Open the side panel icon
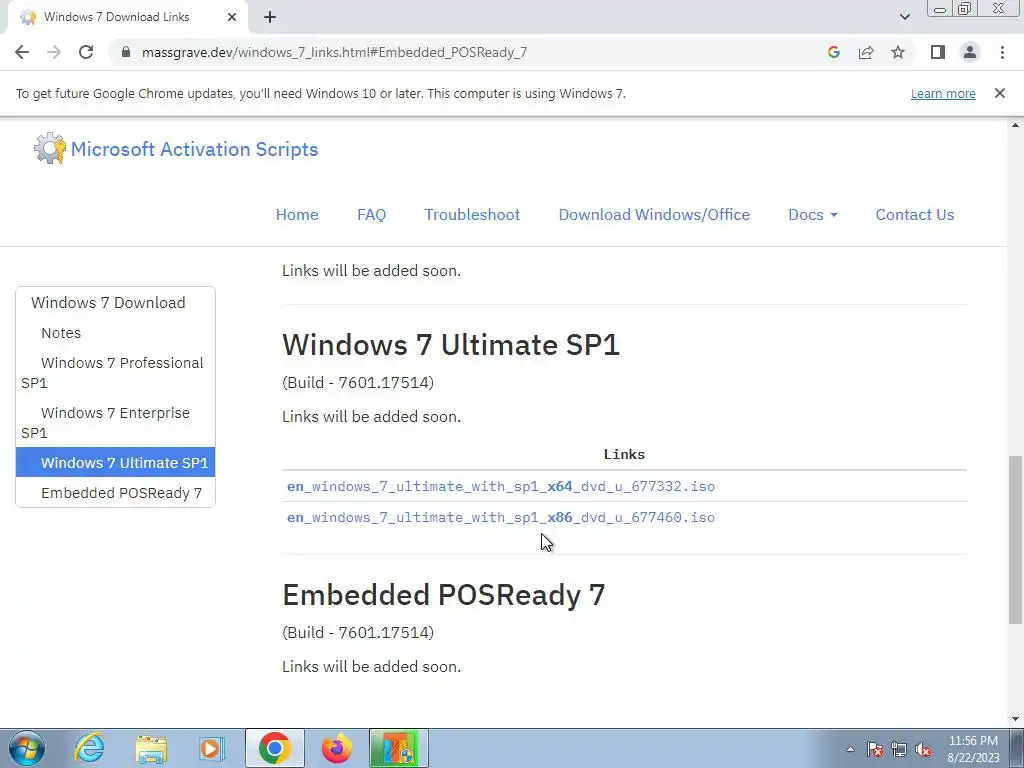 [938, 52]
